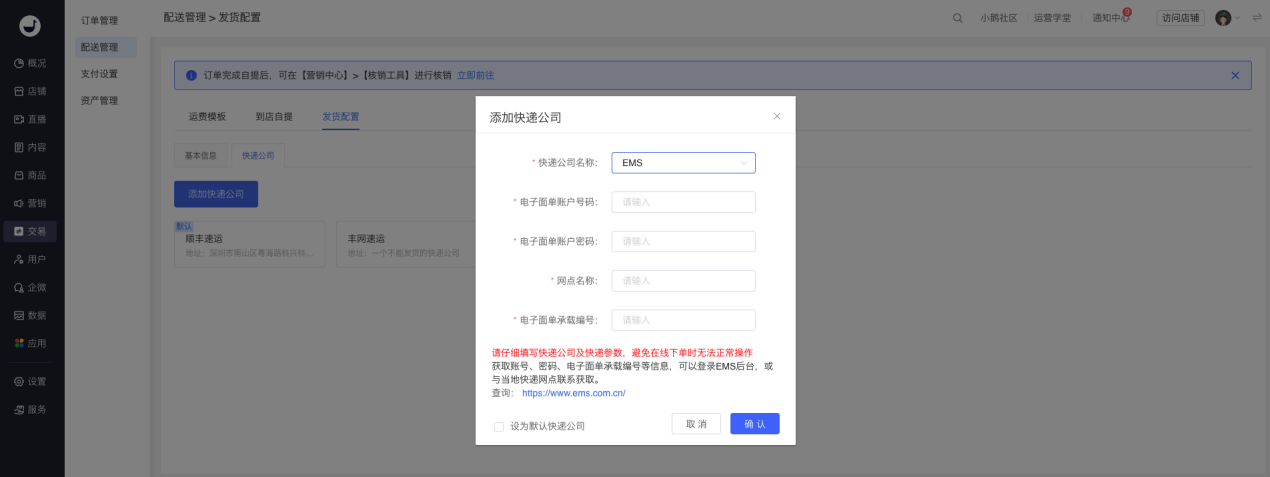Click the 添加快递公司 blue button
This screenshot has height=477, width=1270.
pos(216,194)
